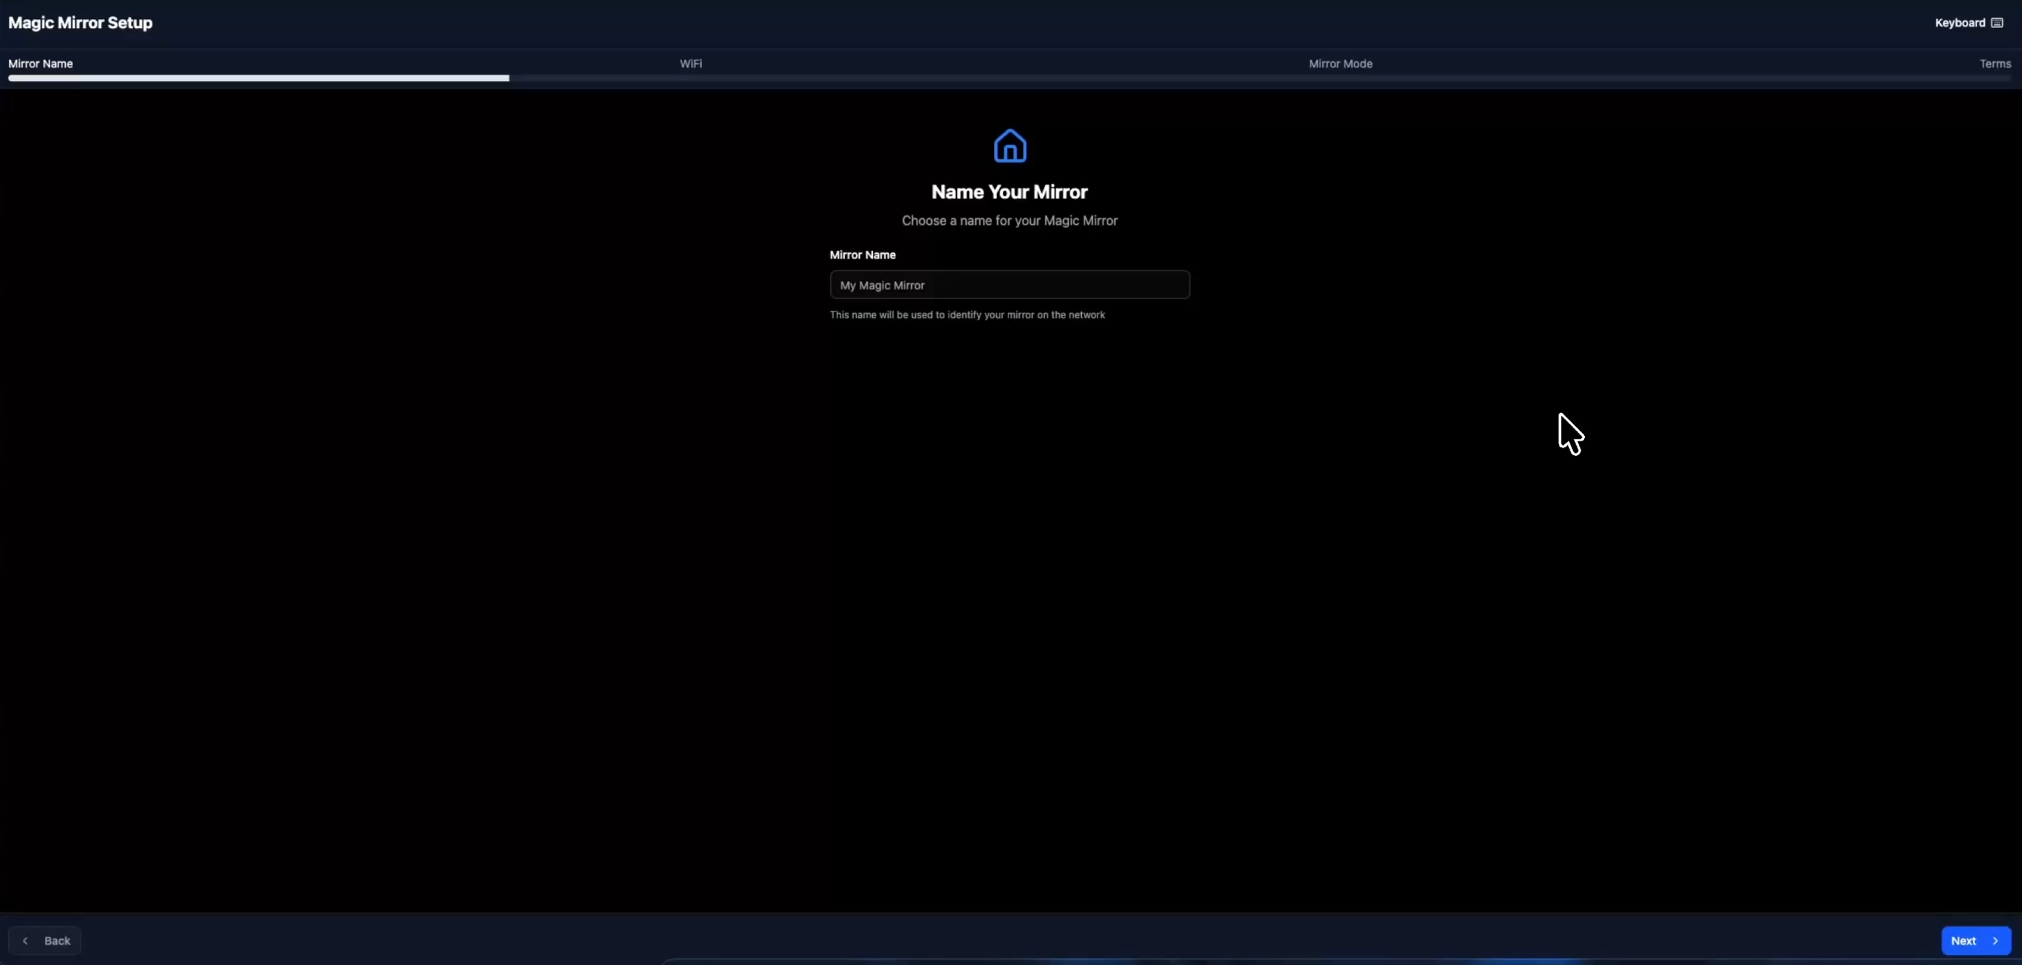The image size is (2022, 965).
Task: Click the unfilled progress track below WiFi
Action: (690, 78)
